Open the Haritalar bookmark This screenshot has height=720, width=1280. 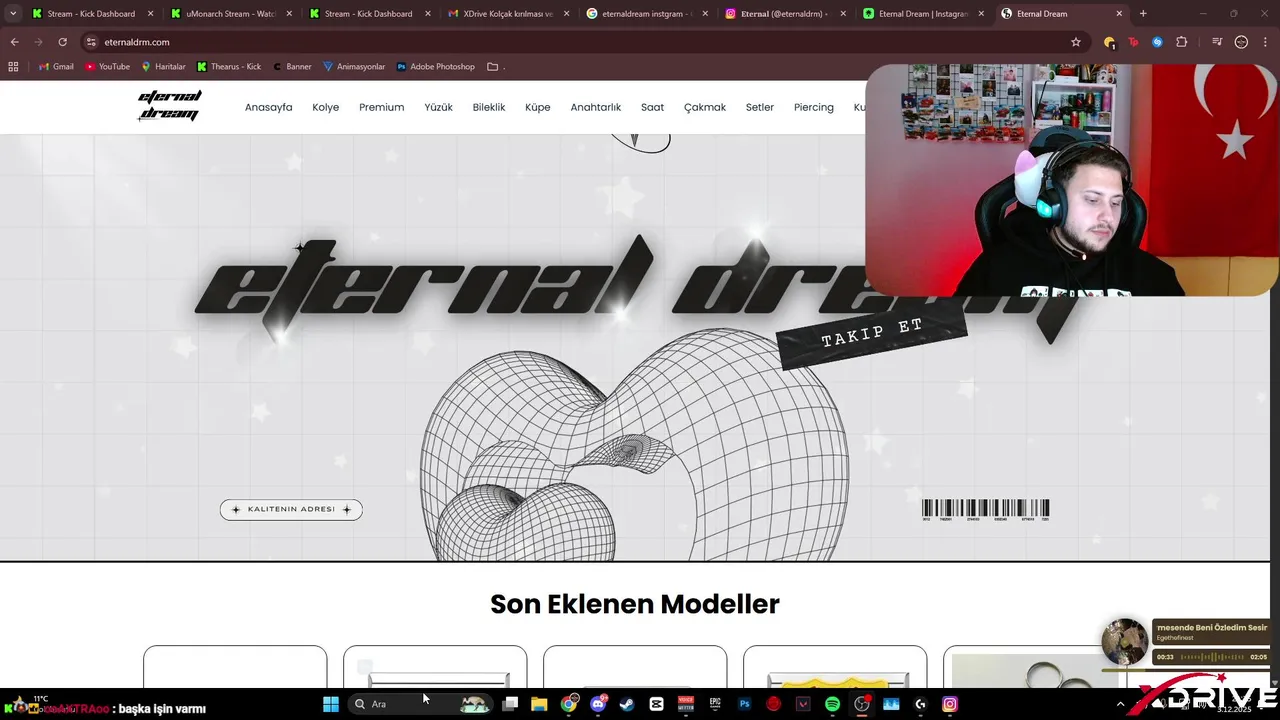tap(163, 66)
